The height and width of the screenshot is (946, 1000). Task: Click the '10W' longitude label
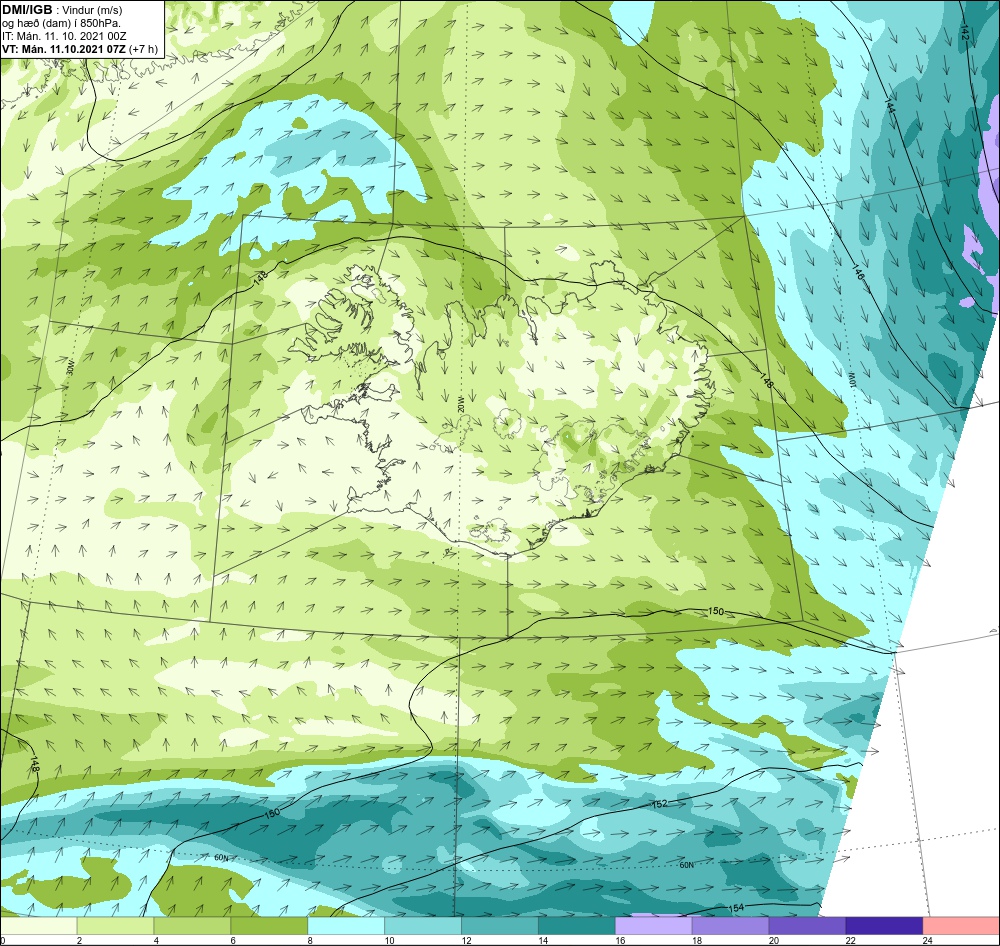tap(851, 380)
